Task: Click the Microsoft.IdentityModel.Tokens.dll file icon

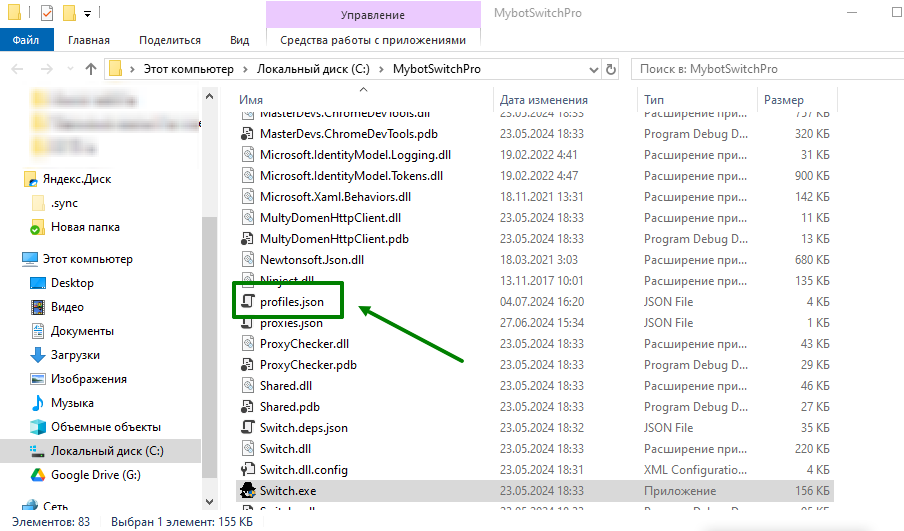Action: pos(247,176)
